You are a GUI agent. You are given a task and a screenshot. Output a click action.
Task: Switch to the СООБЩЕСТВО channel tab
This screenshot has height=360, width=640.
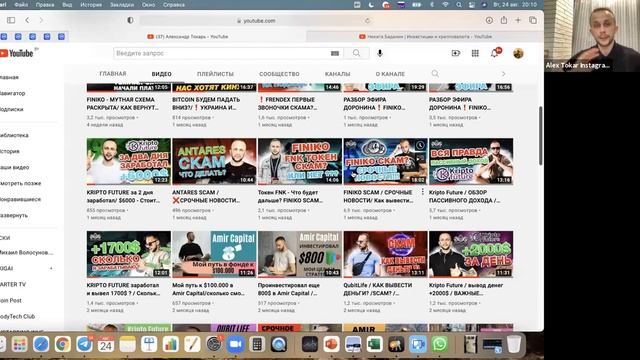(x=279, y=74)
